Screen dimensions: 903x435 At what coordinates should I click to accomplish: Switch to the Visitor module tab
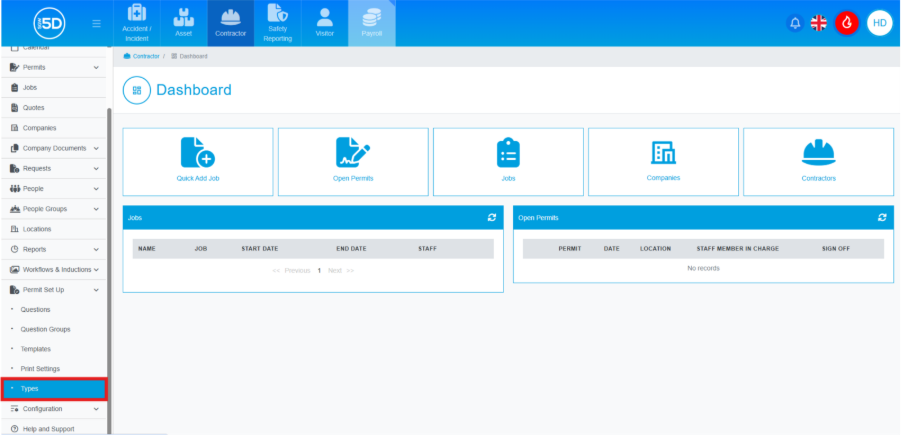[324, 23]
